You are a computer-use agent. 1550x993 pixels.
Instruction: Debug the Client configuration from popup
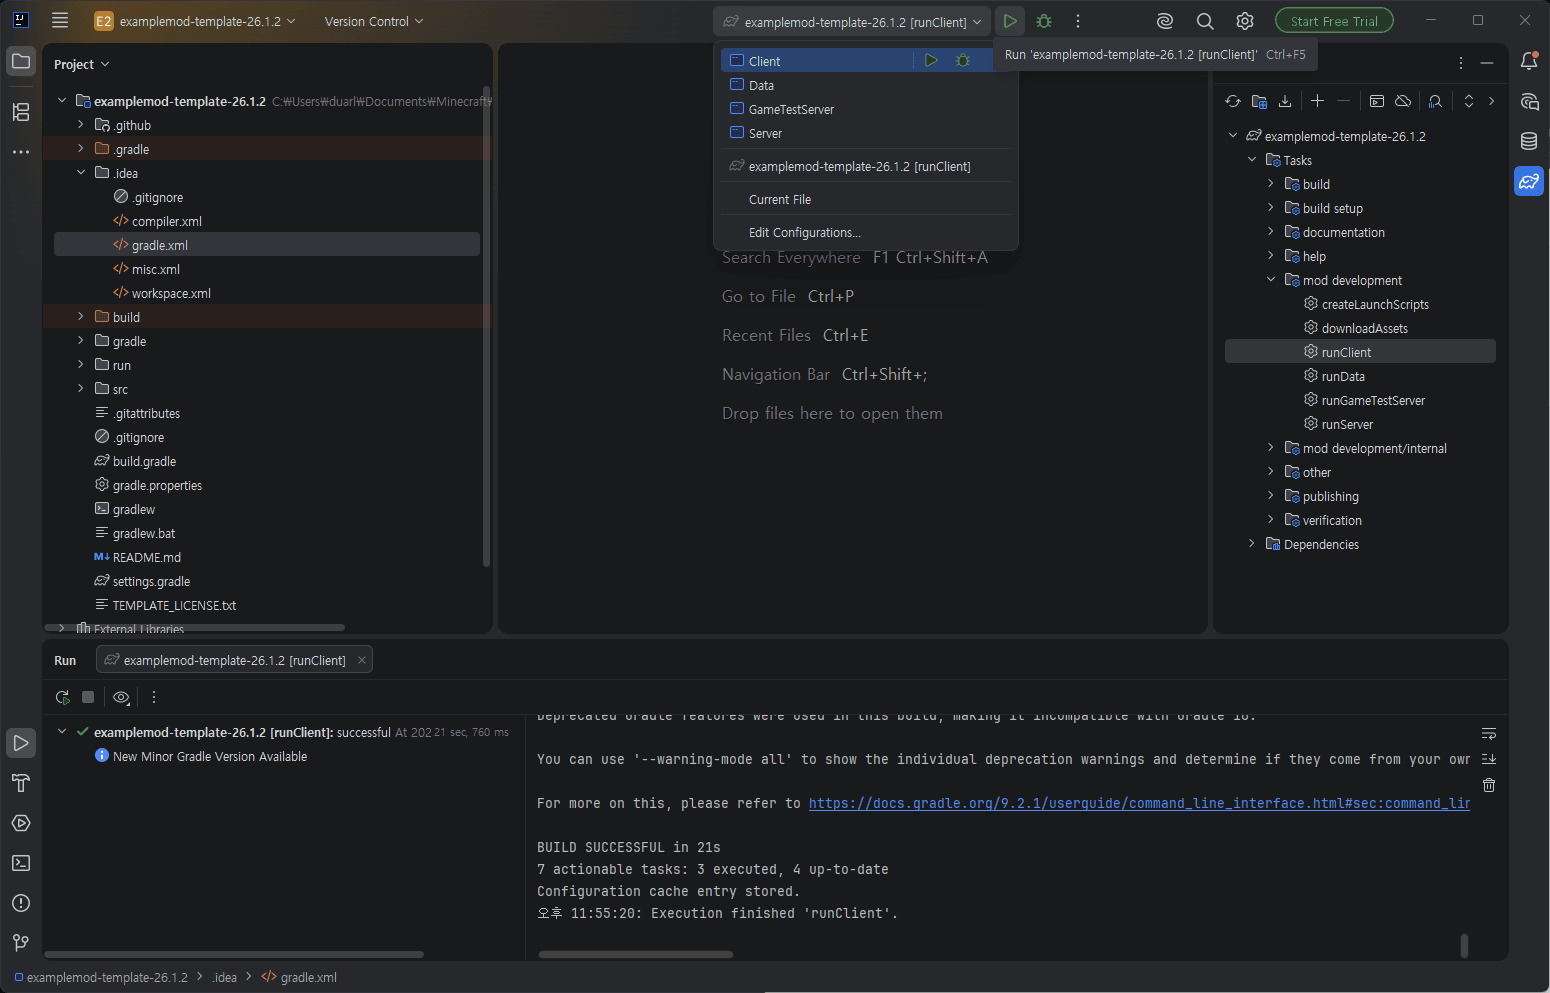click(x=963, y=61)
